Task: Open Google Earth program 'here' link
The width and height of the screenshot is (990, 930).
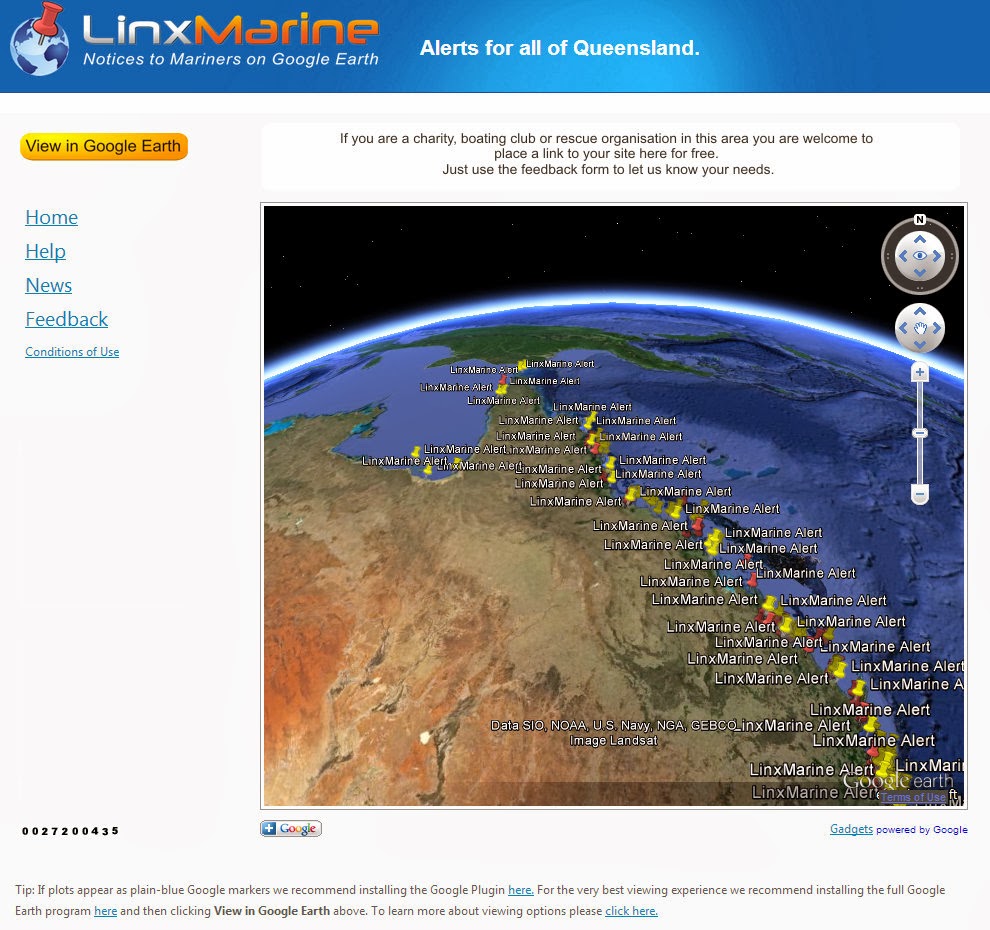Action: [x=105, y=910]
